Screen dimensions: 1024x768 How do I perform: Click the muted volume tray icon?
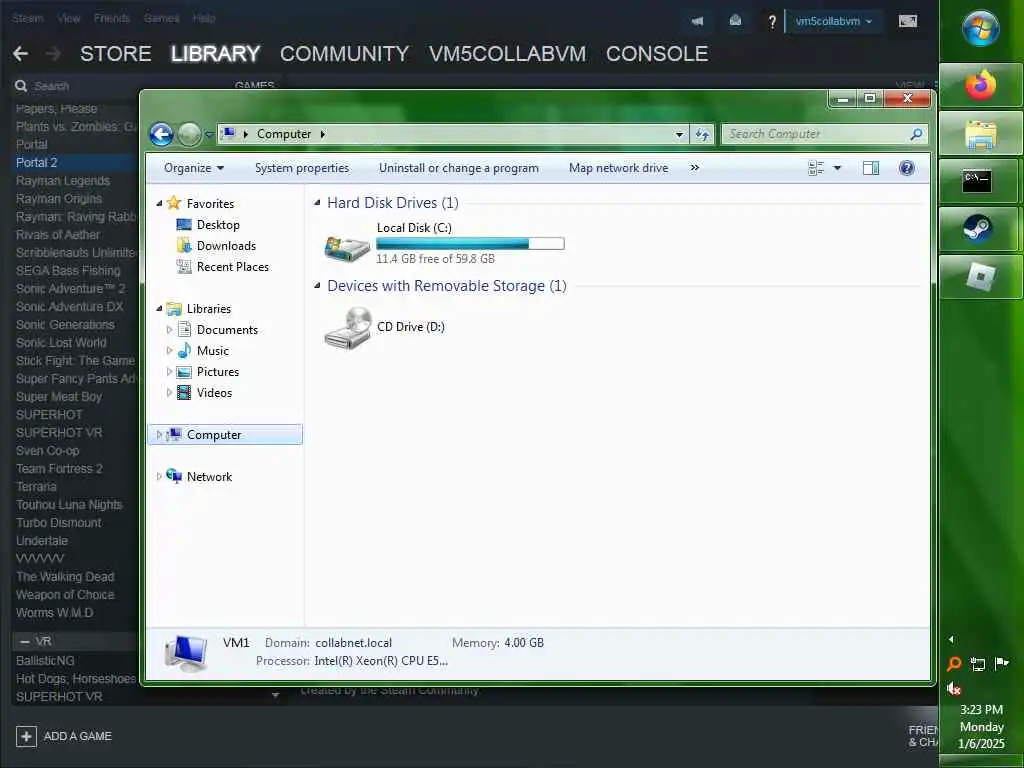tap(954, 688)
